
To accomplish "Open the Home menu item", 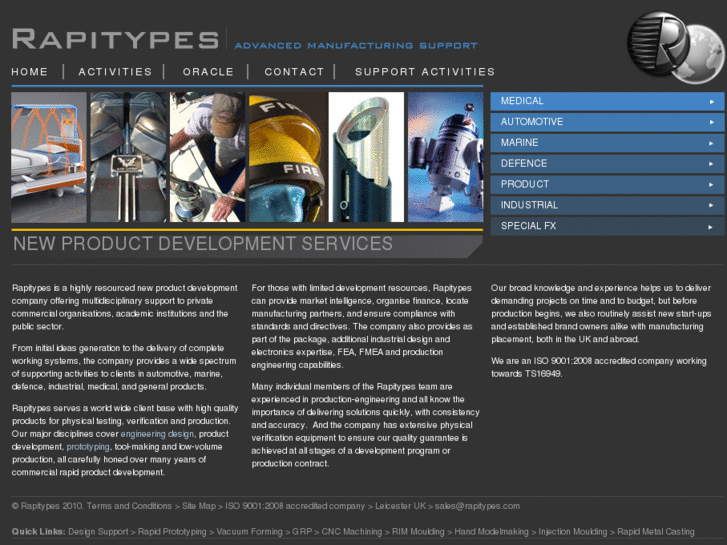I will click(x=30, y=72).
